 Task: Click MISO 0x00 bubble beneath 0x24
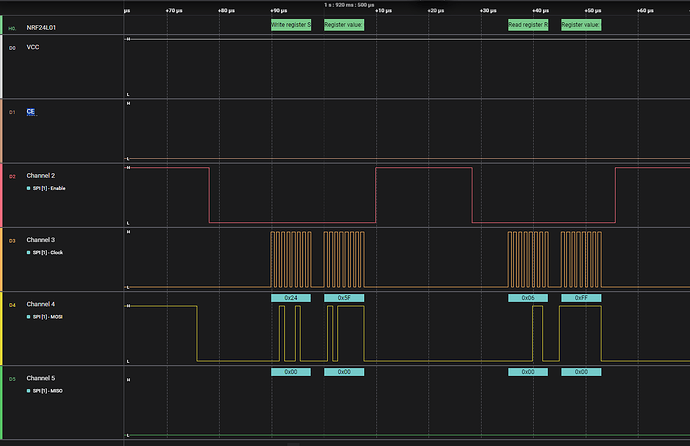291,372
